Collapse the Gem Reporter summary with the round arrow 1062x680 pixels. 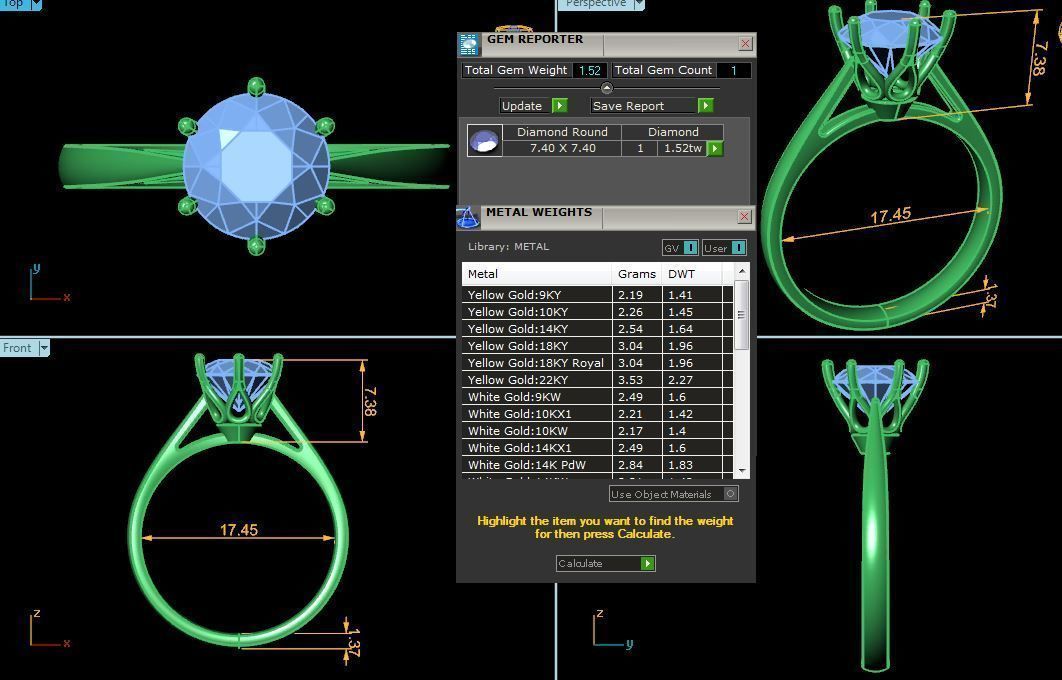(607, 88)
